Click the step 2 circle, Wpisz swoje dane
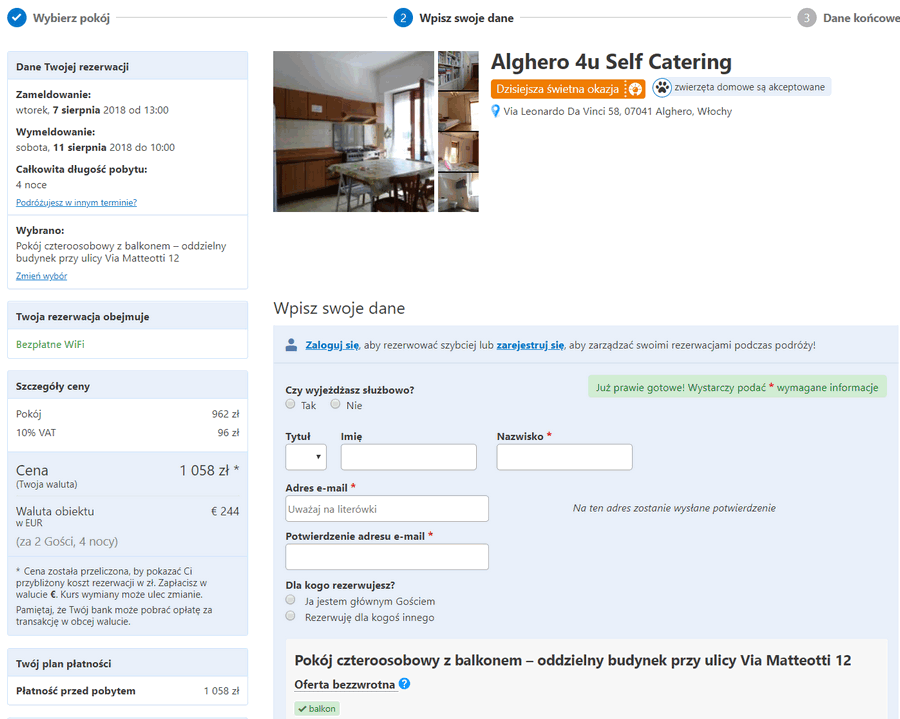900x719 pixels. (x=403, y=18)
